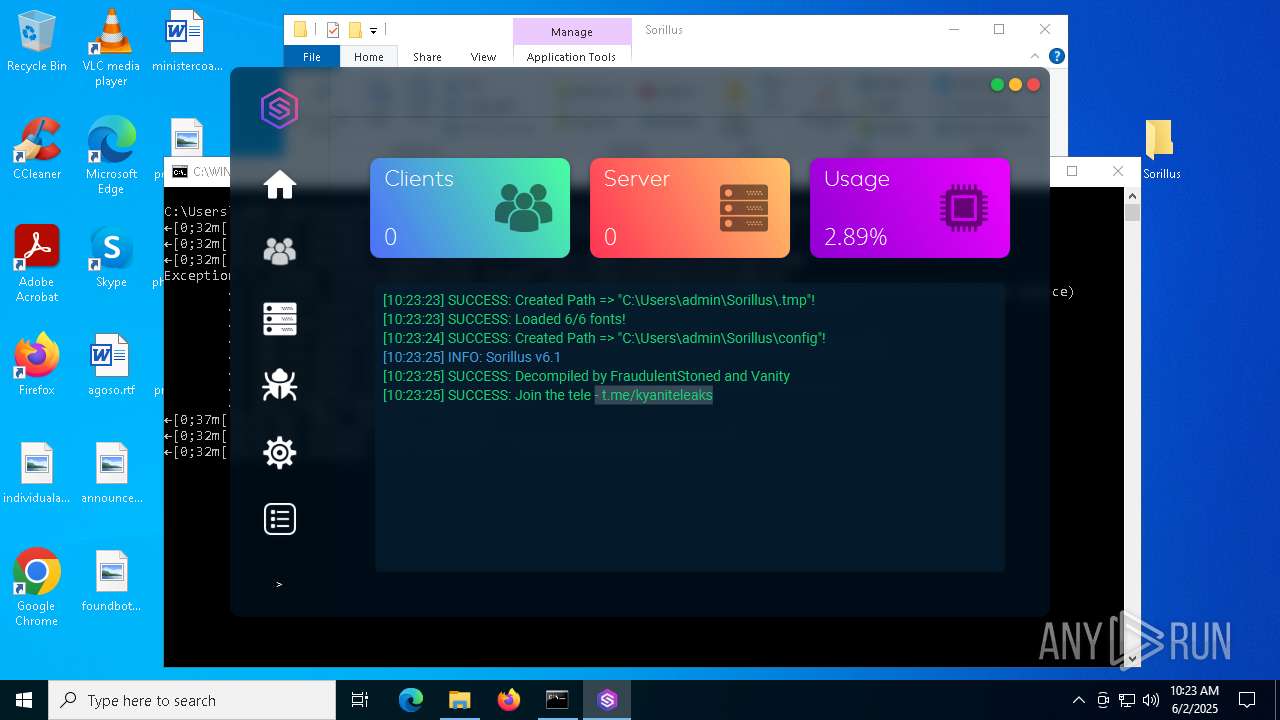The width and height of the screenshot is (1280, 720).
Task: Open the ministercoa Word document on desktop
Action: [x=186, y=42]
